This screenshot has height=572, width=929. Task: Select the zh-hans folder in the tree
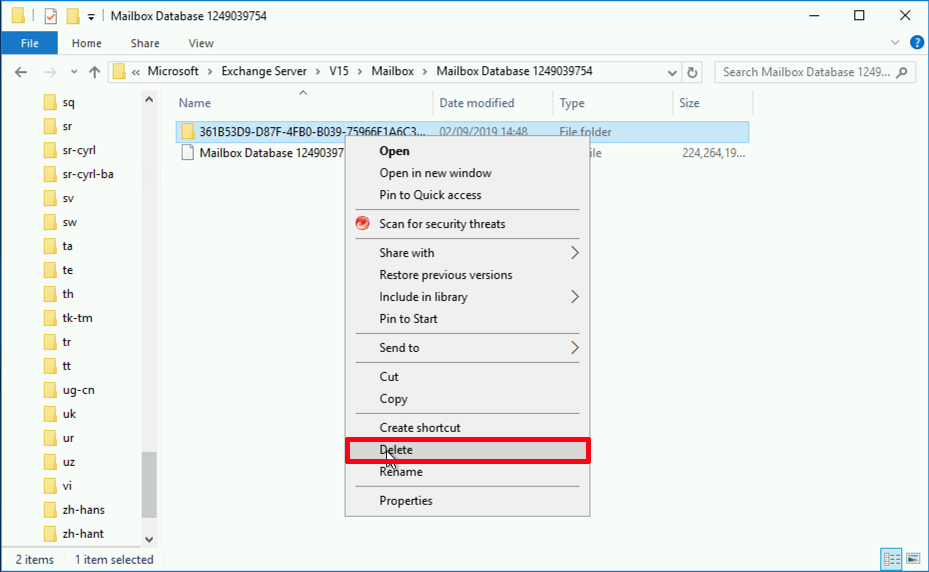(84, 510)
